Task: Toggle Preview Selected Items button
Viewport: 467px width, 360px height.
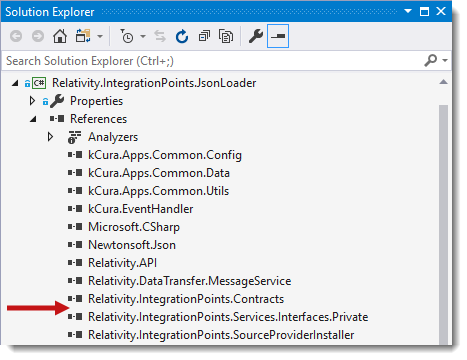Action: coord(278,36)
